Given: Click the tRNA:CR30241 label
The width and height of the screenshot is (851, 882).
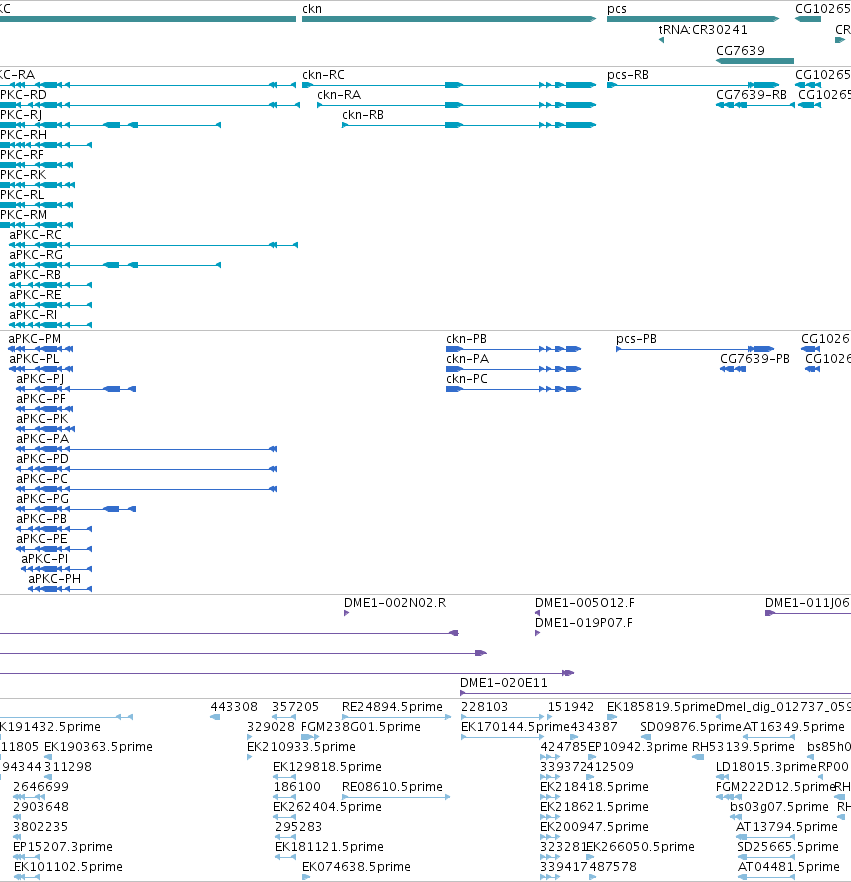Looking at the screenshot, I should coord(703,30).
